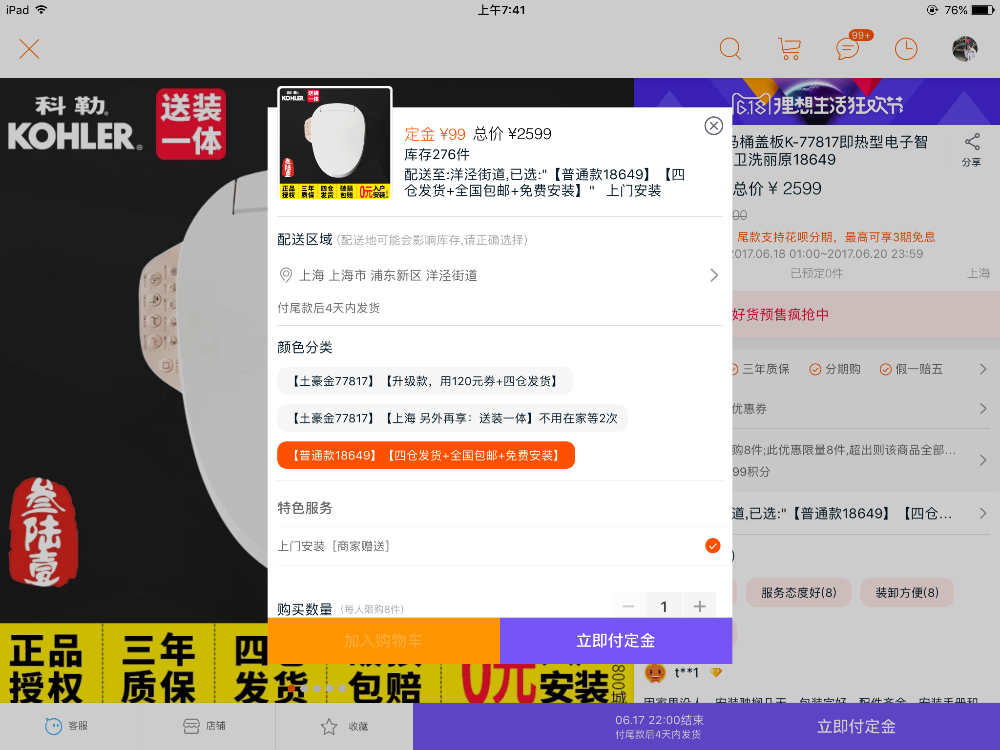
Task: Open search with the magnifier icon
Action: coord(730,48)
